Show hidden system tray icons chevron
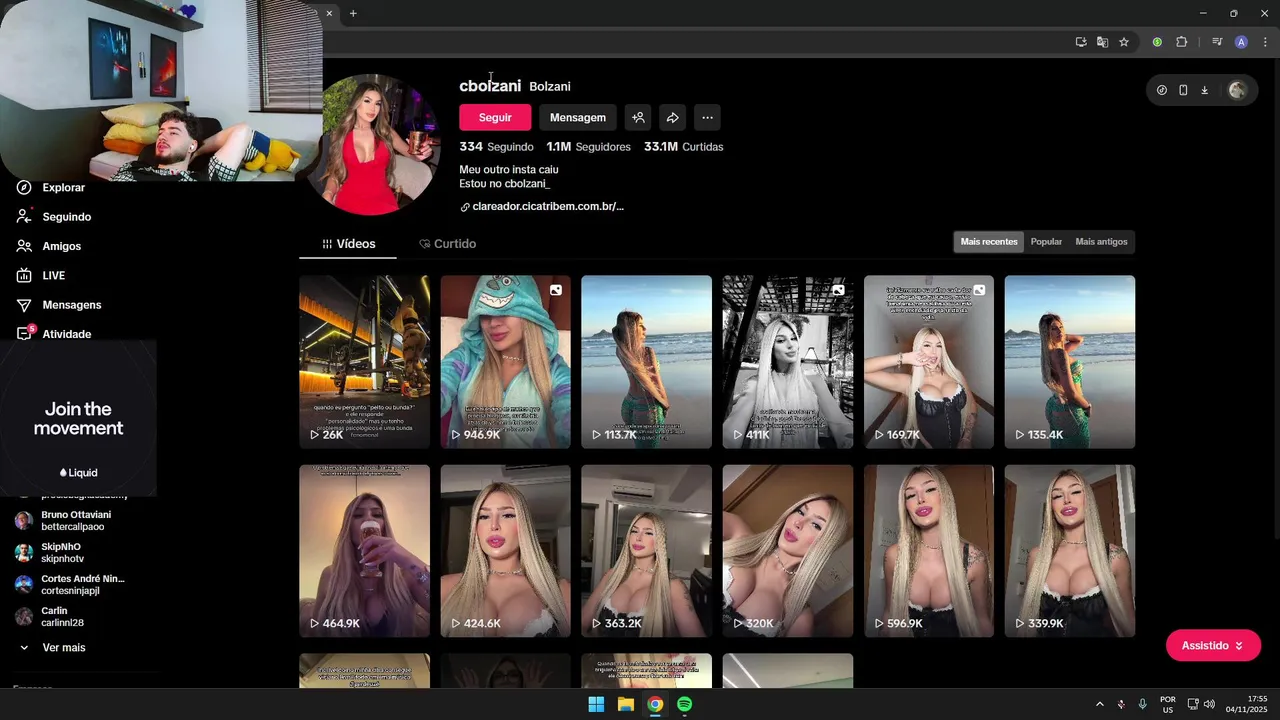 pos(1099,704)
